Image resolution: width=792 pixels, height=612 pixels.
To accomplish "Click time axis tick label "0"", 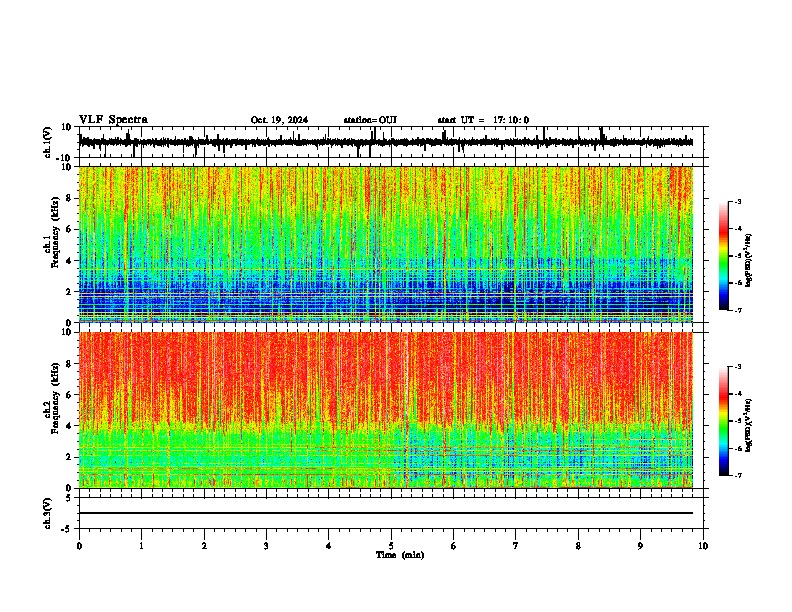I will click(79, 546).
